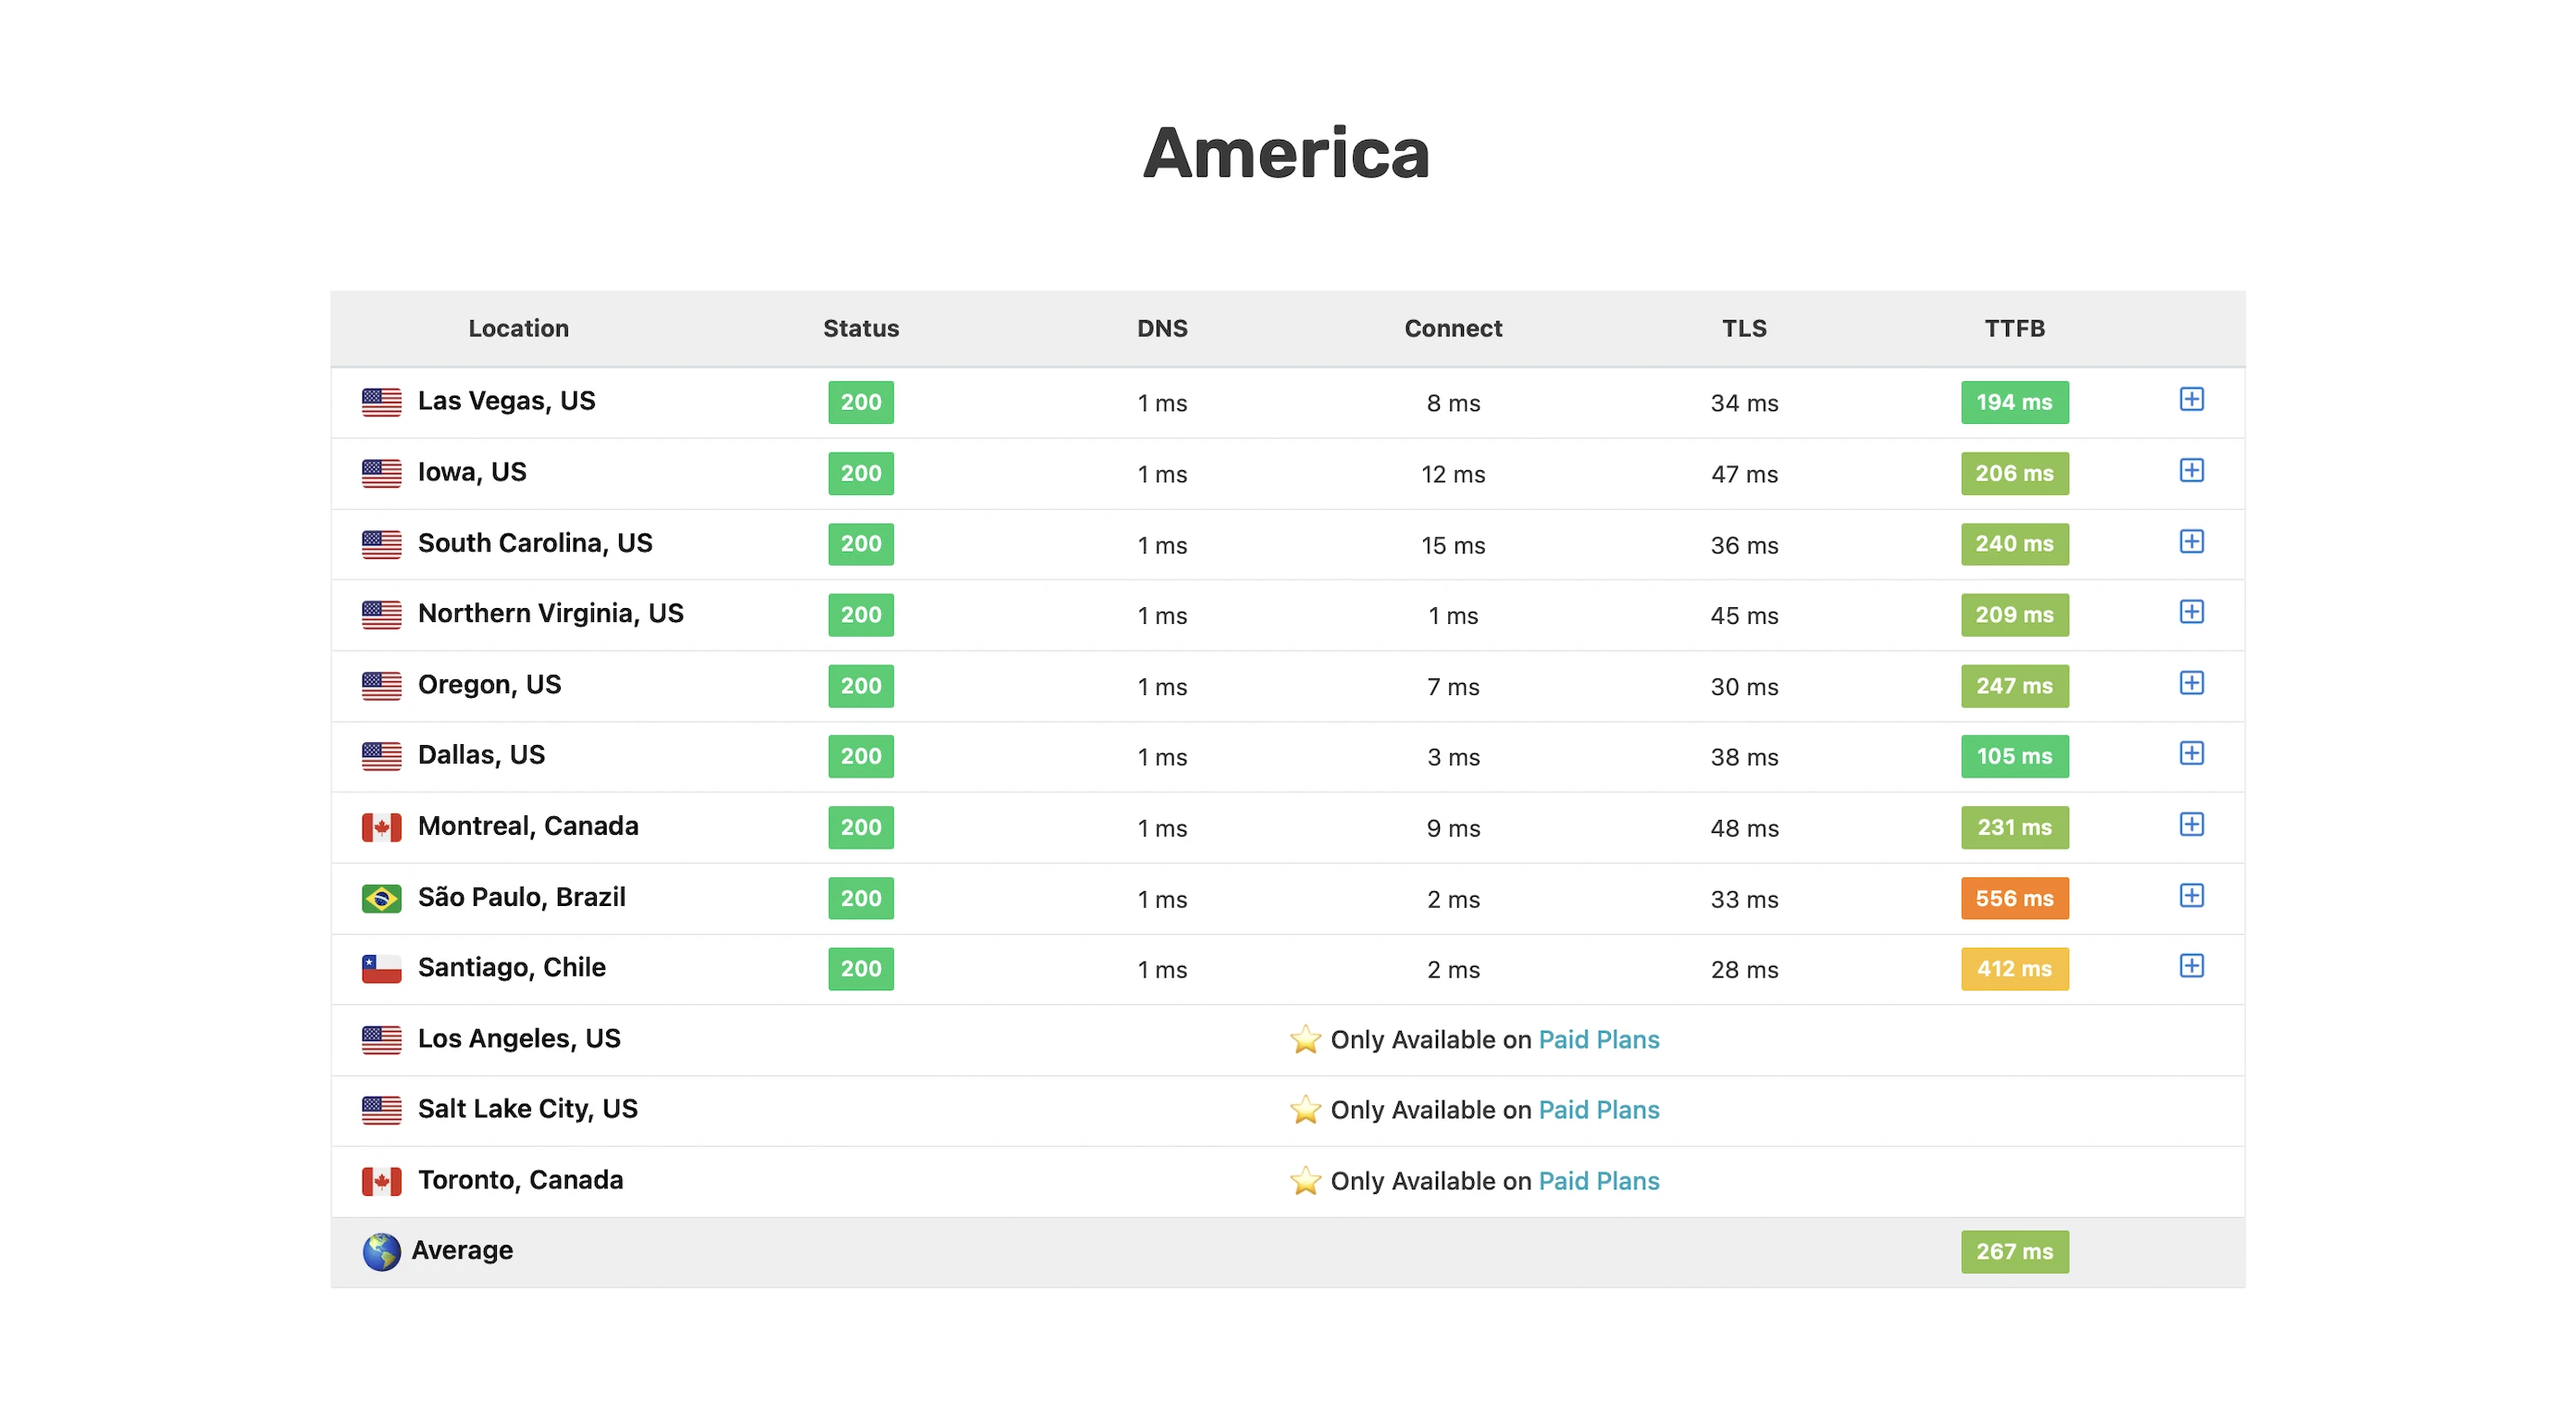Expand the Dallas row plus icon
Screen dimensions: 2576x1416
click(2191, 754)
